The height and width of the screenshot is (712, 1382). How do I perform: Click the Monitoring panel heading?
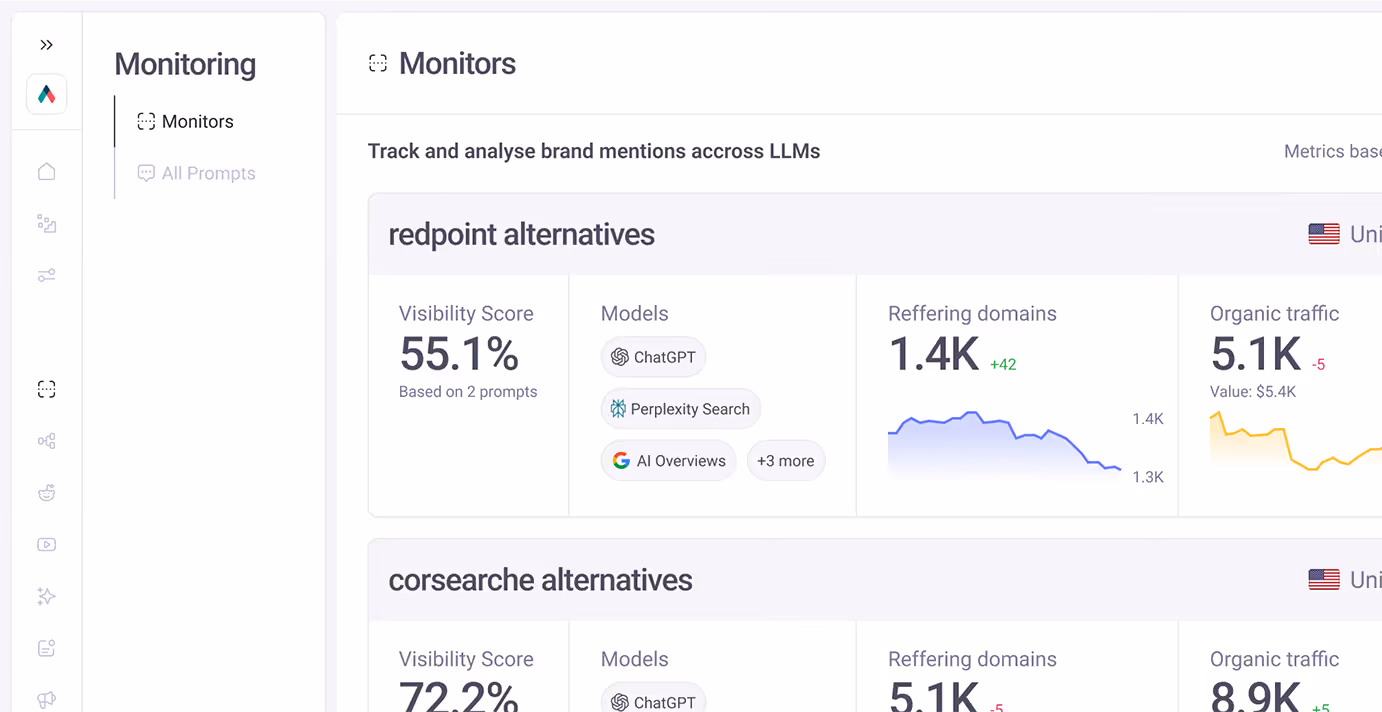click(185, 64)
